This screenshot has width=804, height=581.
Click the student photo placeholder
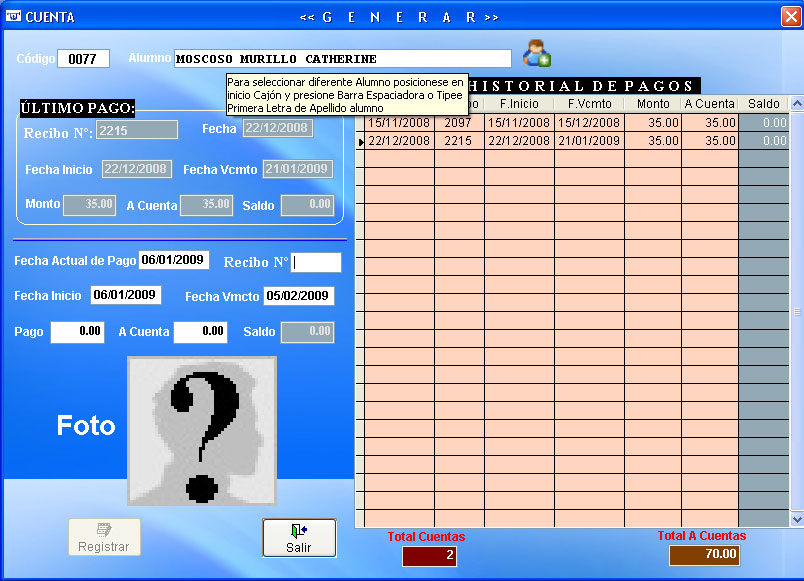tap(202, 430)
